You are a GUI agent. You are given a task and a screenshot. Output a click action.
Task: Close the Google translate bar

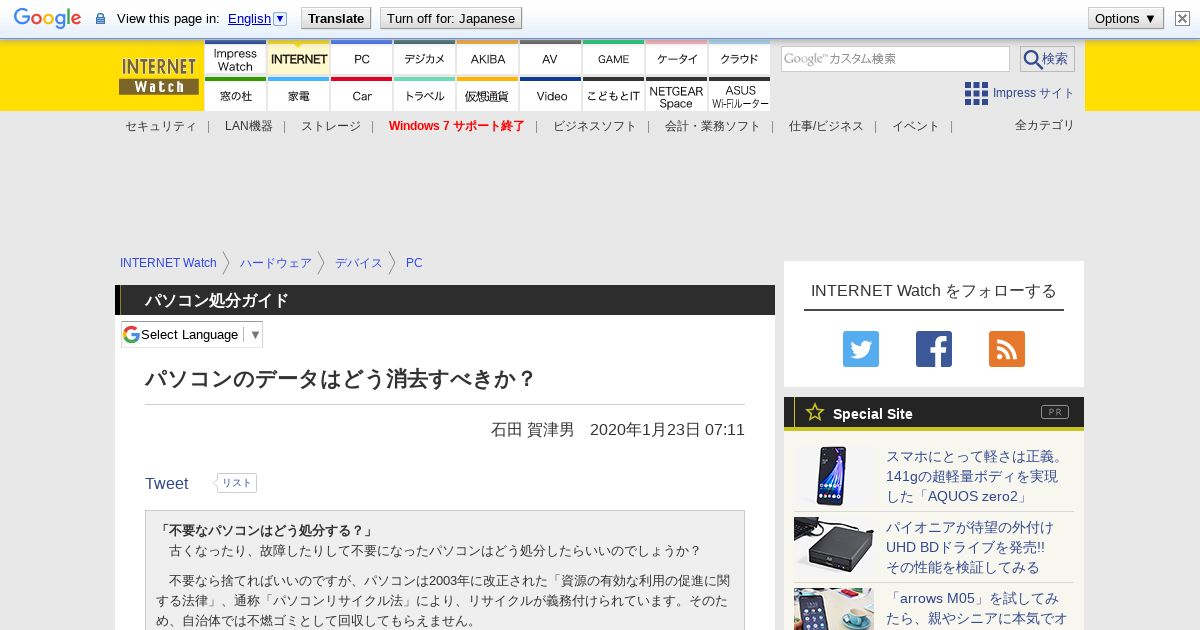coord(1182,18)
